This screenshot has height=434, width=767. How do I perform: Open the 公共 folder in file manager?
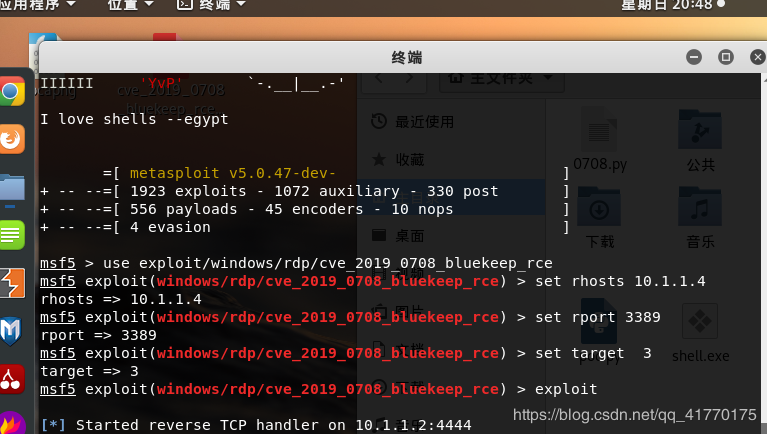pyautogui.click(x=700, y=141)
